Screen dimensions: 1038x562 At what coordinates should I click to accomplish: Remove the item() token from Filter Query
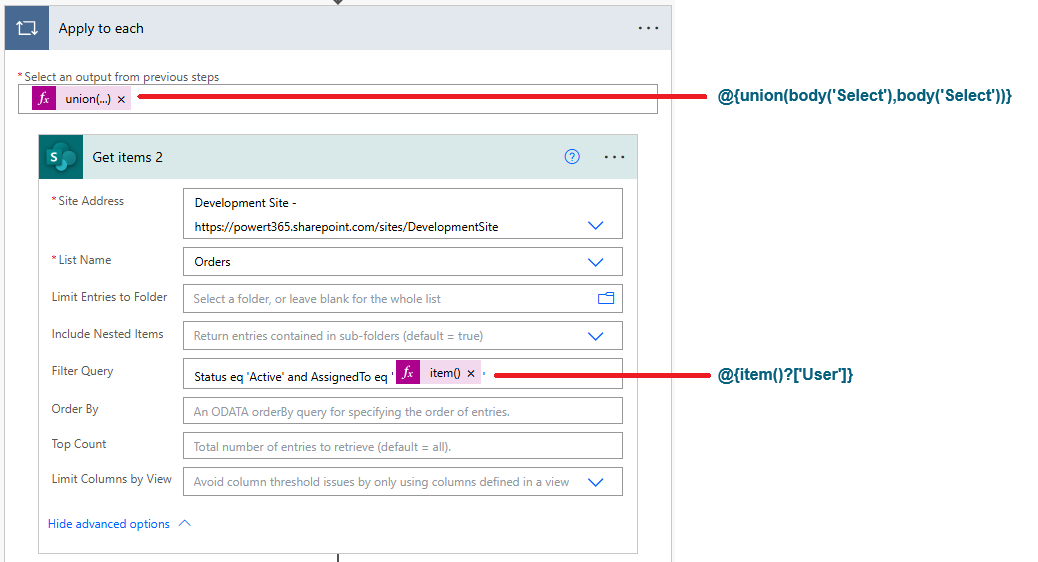click(471, 373)
